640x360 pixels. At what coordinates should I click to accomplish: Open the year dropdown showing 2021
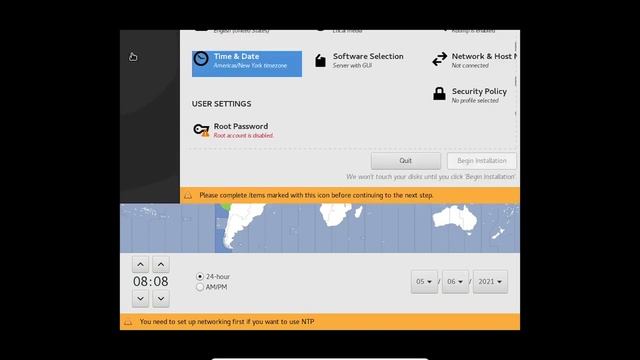point(490,282)
